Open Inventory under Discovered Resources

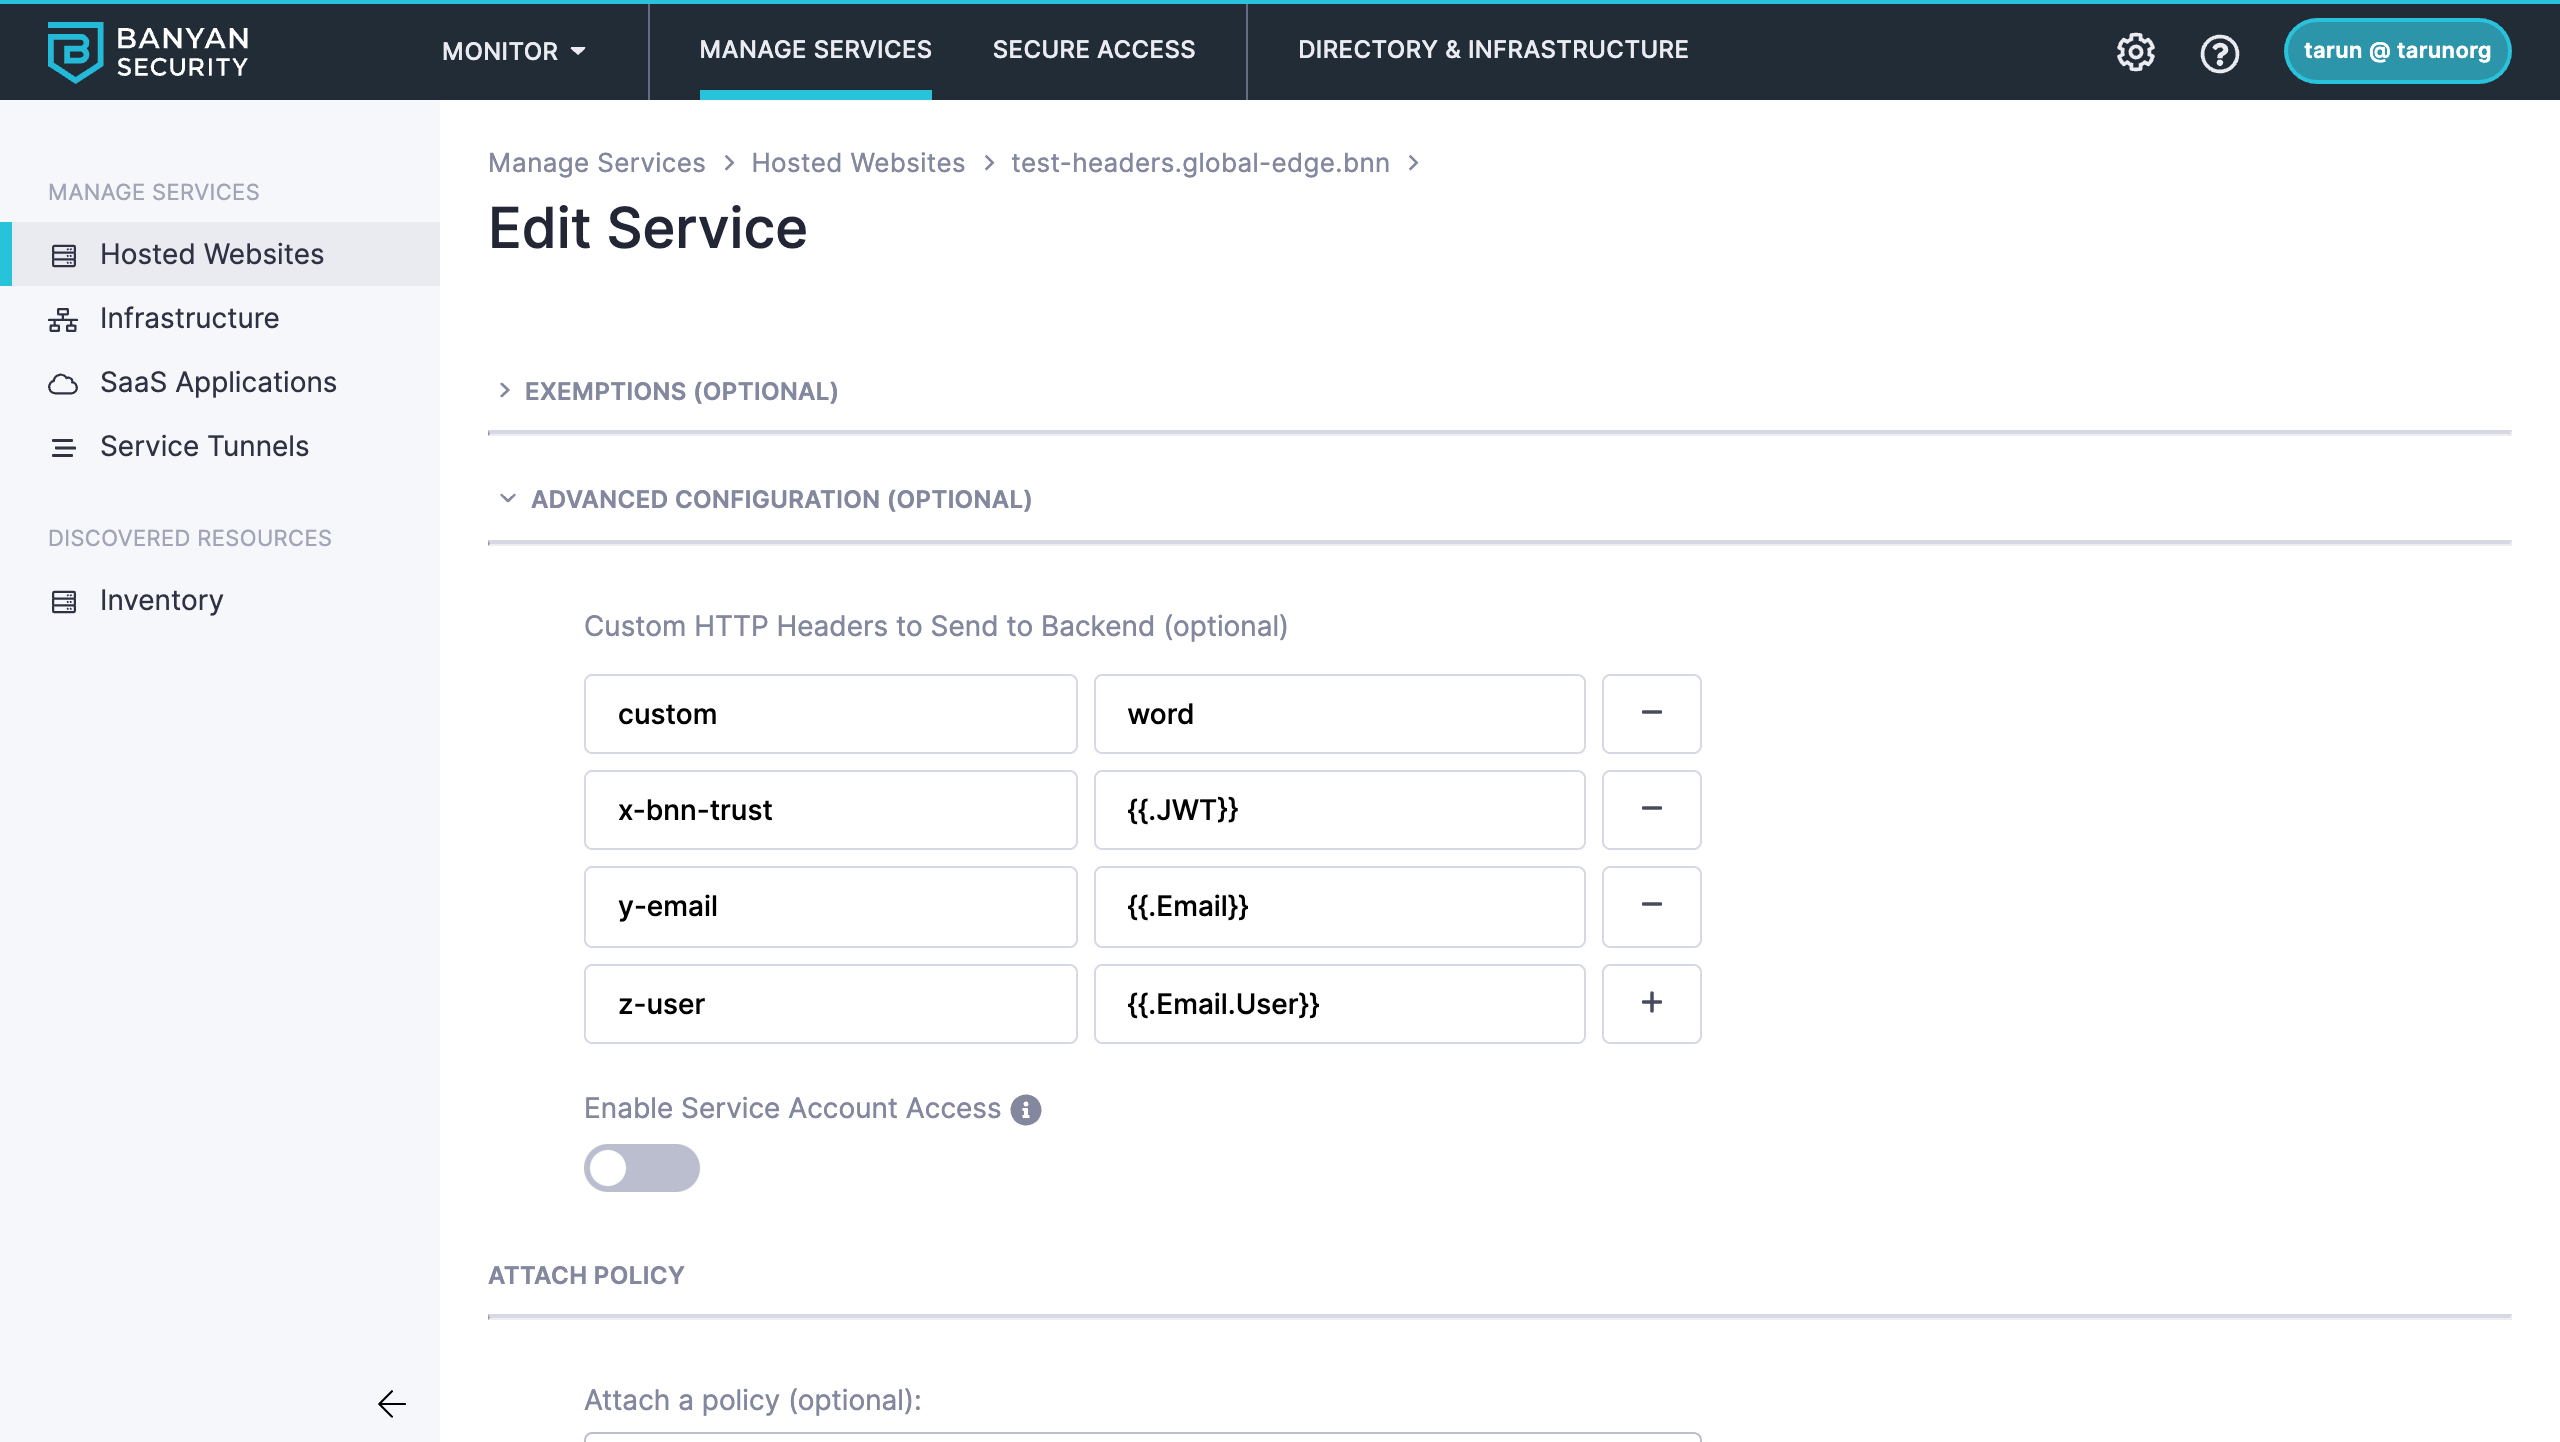[x=161, y=600]
